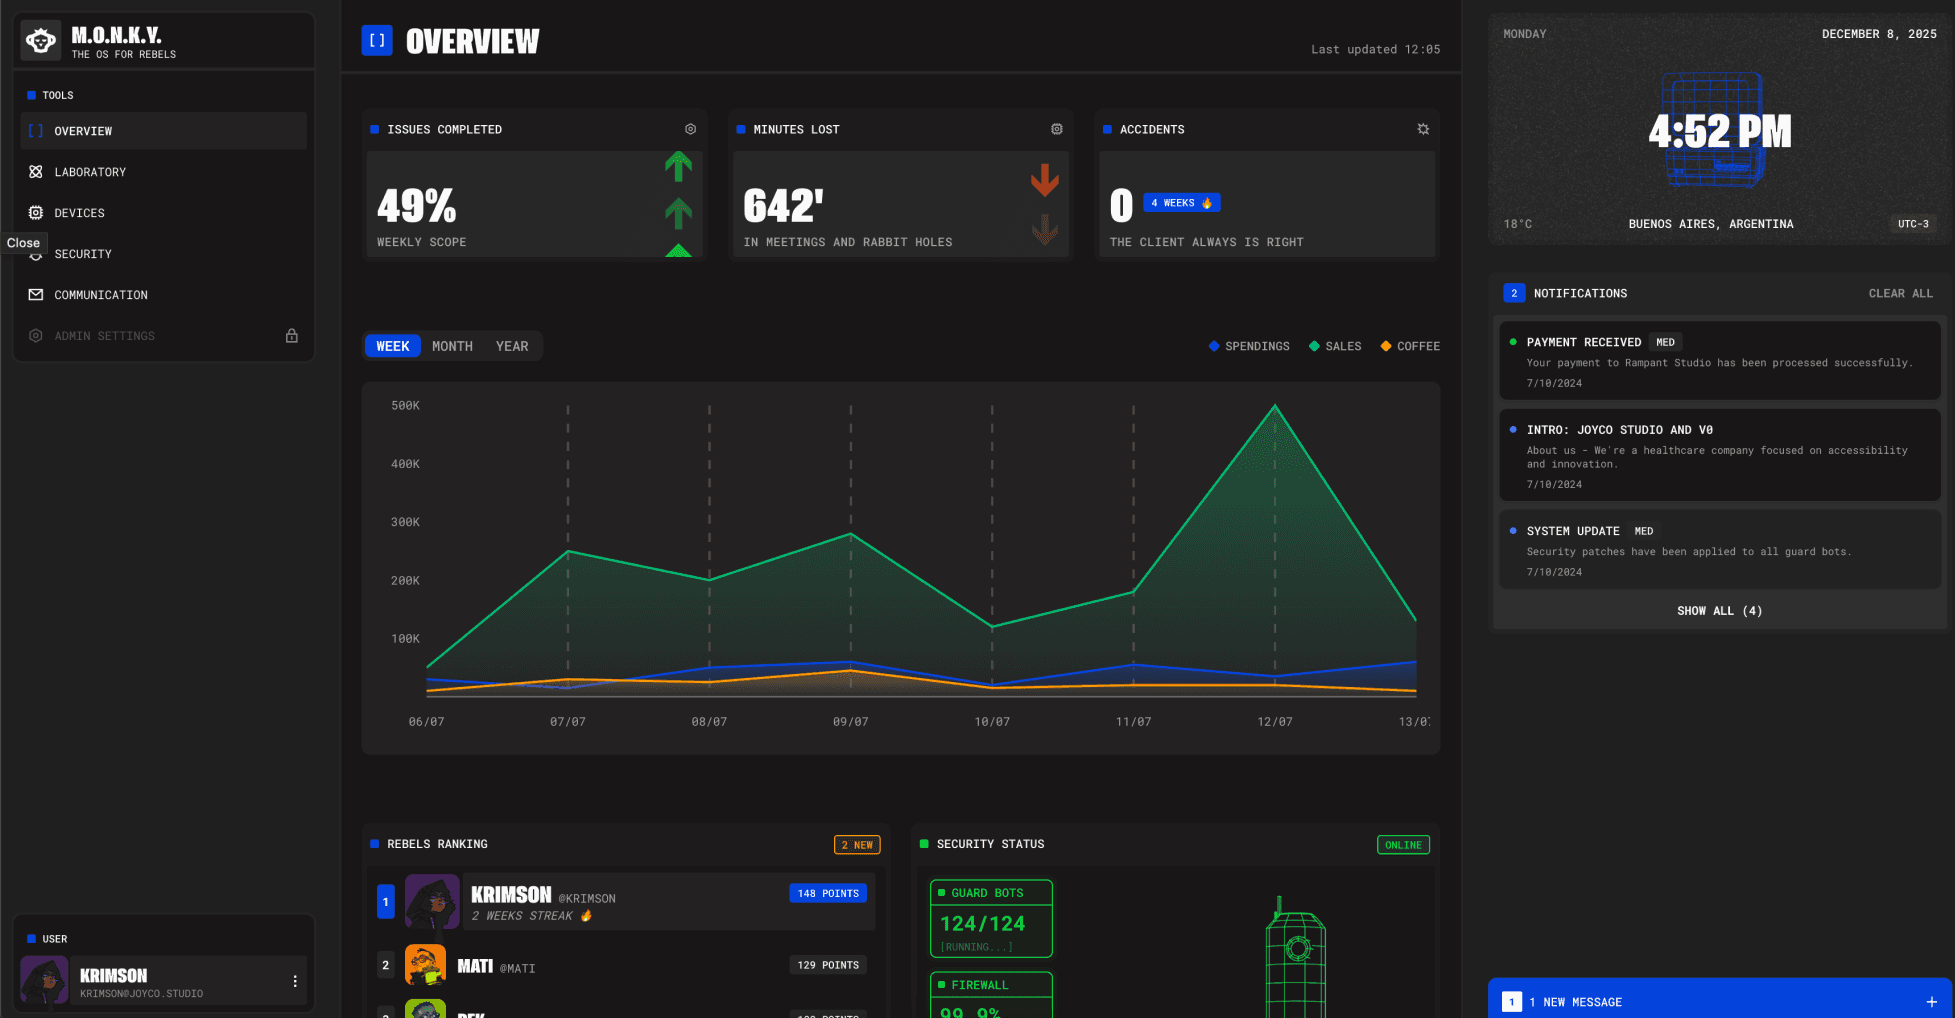The width and height of the screenshot is (1955, 1018).
Task: Expand the New Message panel with plus
Action: [1931, 1002]
